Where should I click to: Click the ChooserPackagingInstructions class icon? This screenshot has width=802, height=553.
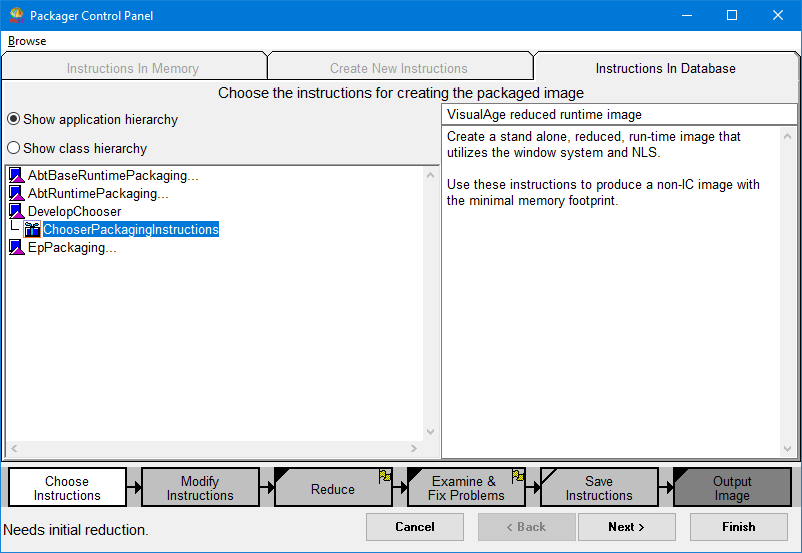(32, 230)
